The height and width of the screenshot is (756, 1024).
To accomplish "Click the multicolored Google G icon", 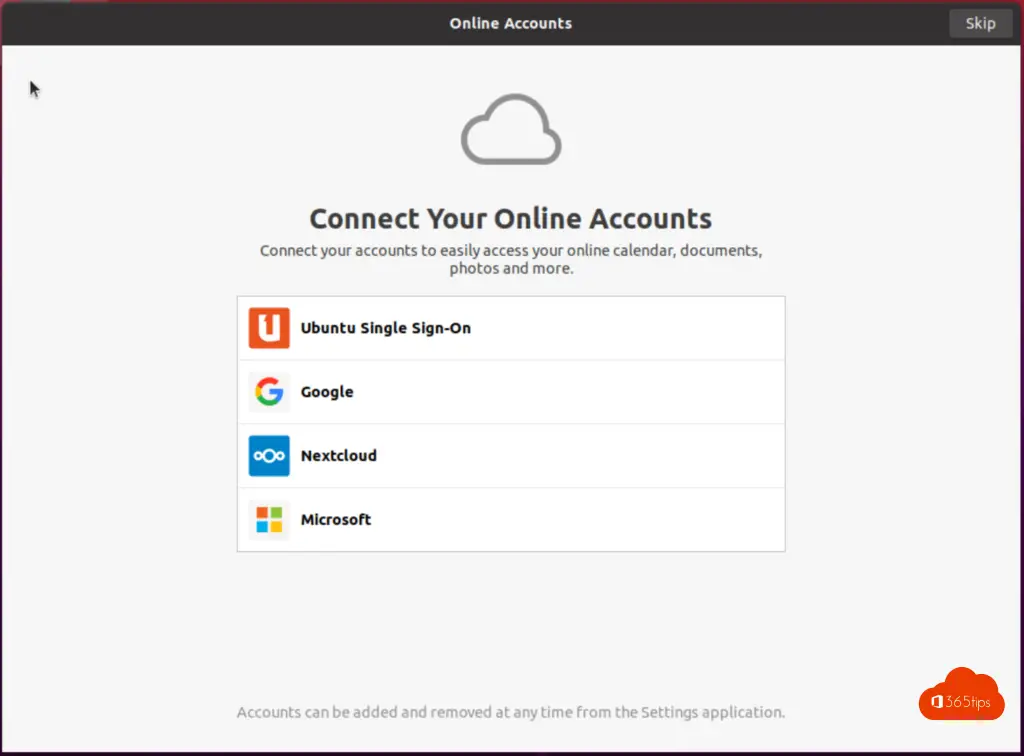I will click(269, 392).
